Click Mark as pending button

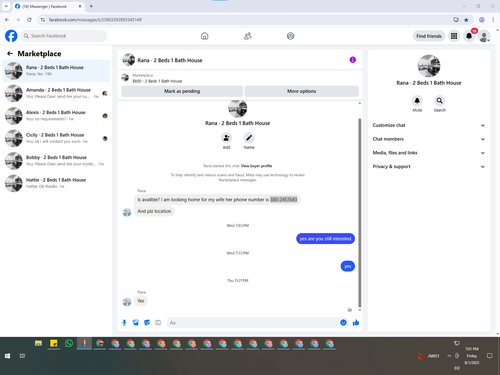pos(182,91)
